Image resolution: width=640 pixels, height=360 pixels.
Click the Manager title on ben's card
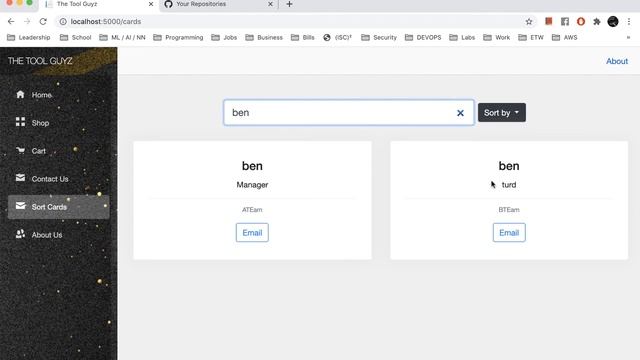coord(252,185)
